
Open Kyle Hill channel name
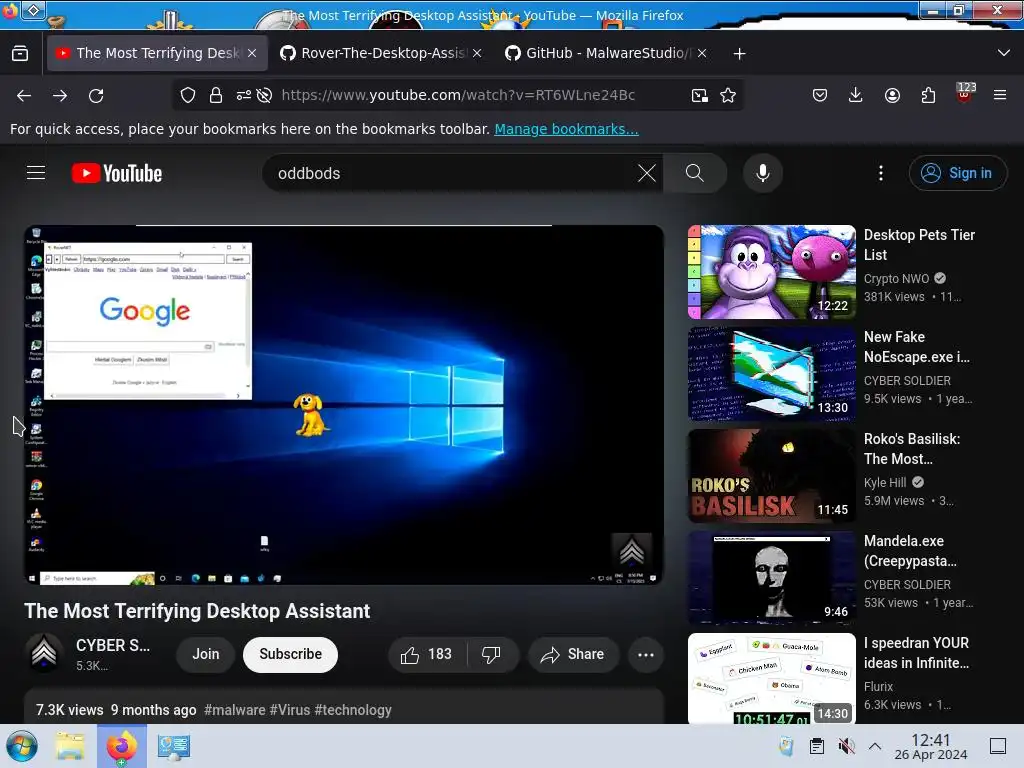[885, 483]
